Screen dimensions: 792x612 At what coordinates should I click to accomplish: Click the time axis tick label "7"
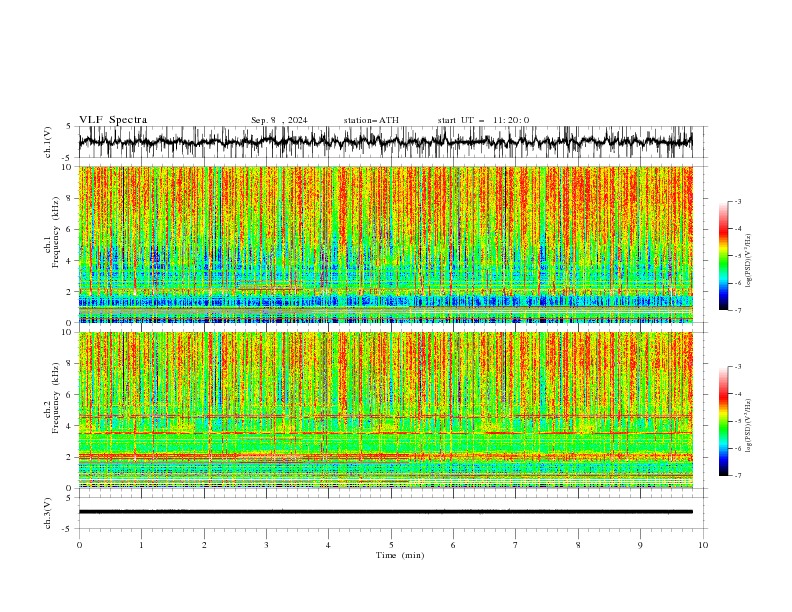coord(516,545)
